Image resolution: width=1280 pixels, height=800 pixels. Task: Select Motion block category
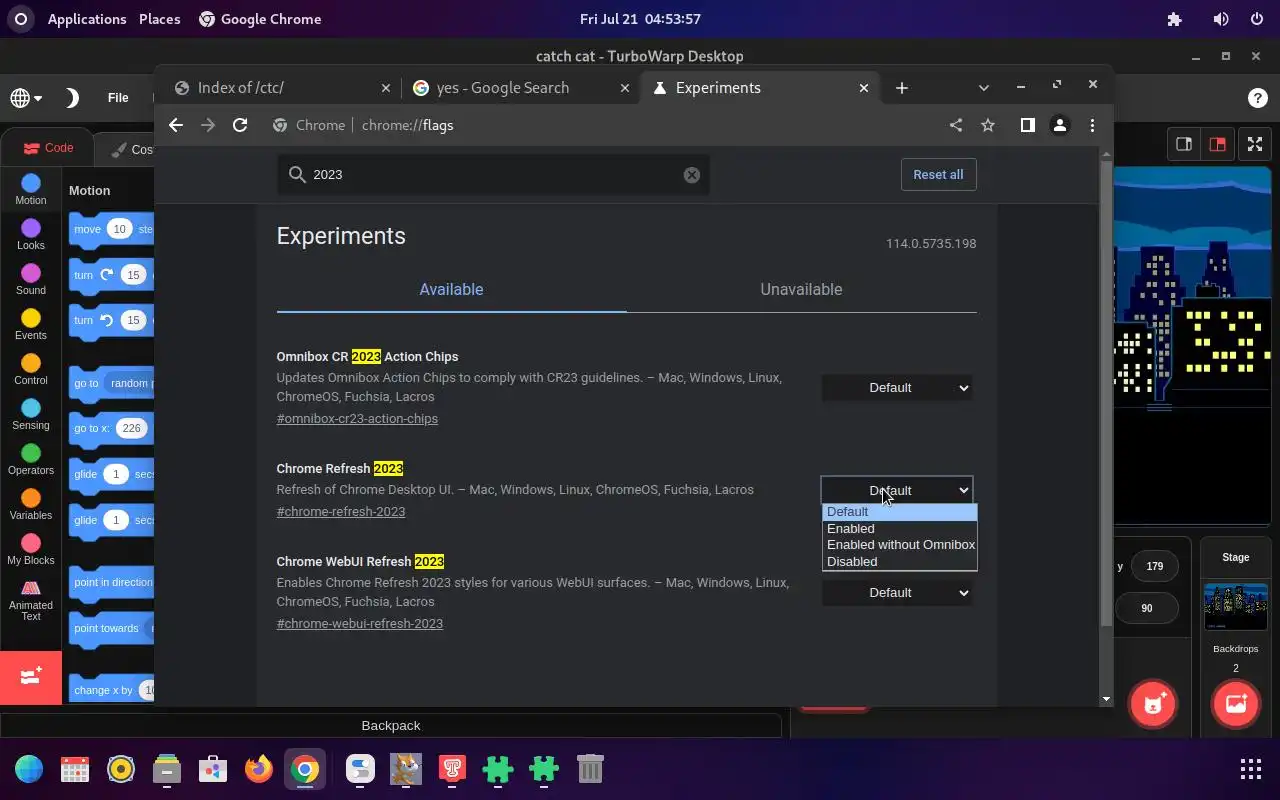[31, 189]
